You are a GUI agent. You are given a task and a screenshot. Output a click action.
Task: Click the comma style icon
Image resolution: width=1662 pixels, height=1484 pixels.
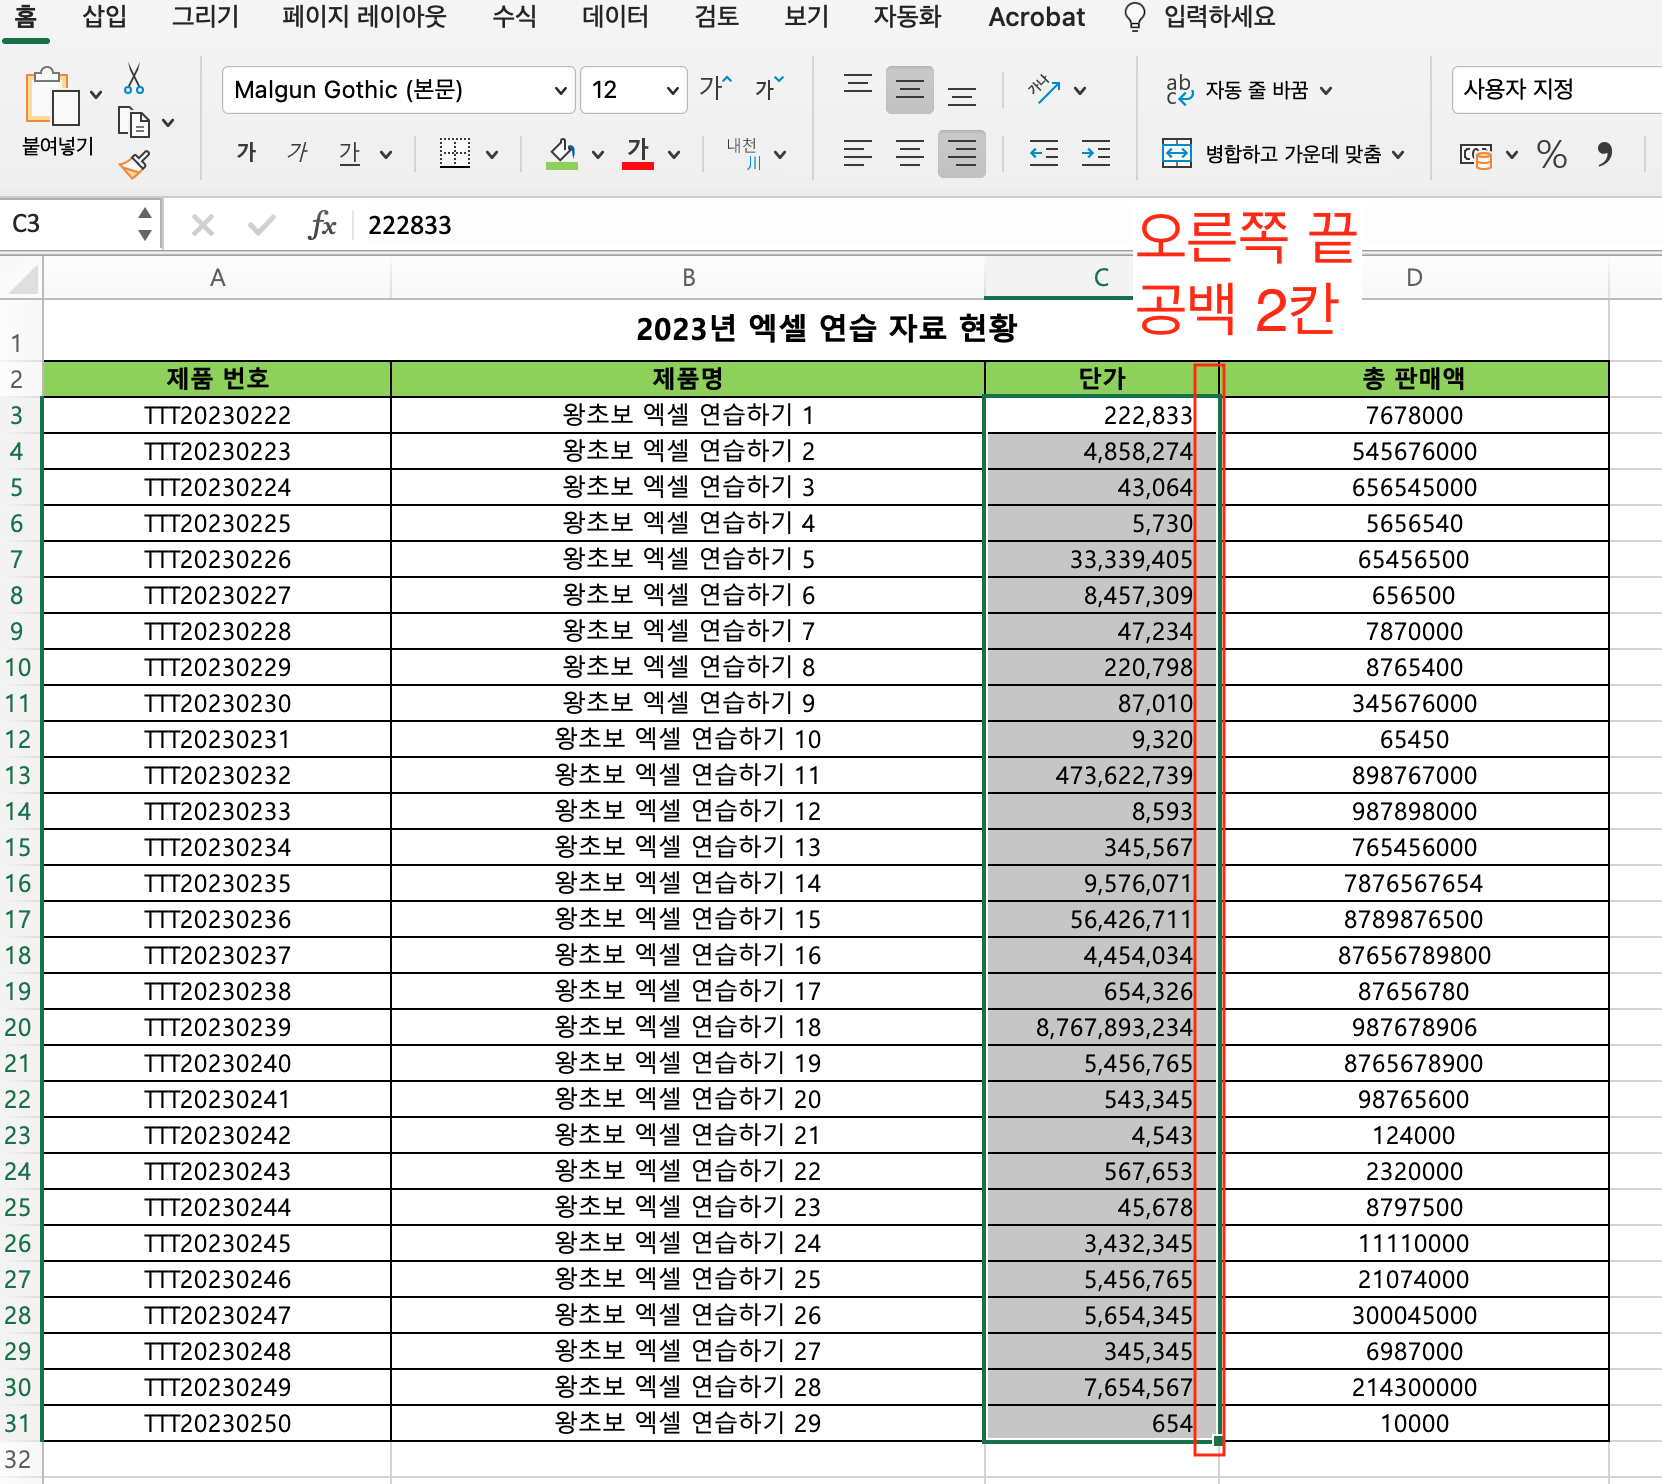pyautogui.click(x=1605, y=154)
